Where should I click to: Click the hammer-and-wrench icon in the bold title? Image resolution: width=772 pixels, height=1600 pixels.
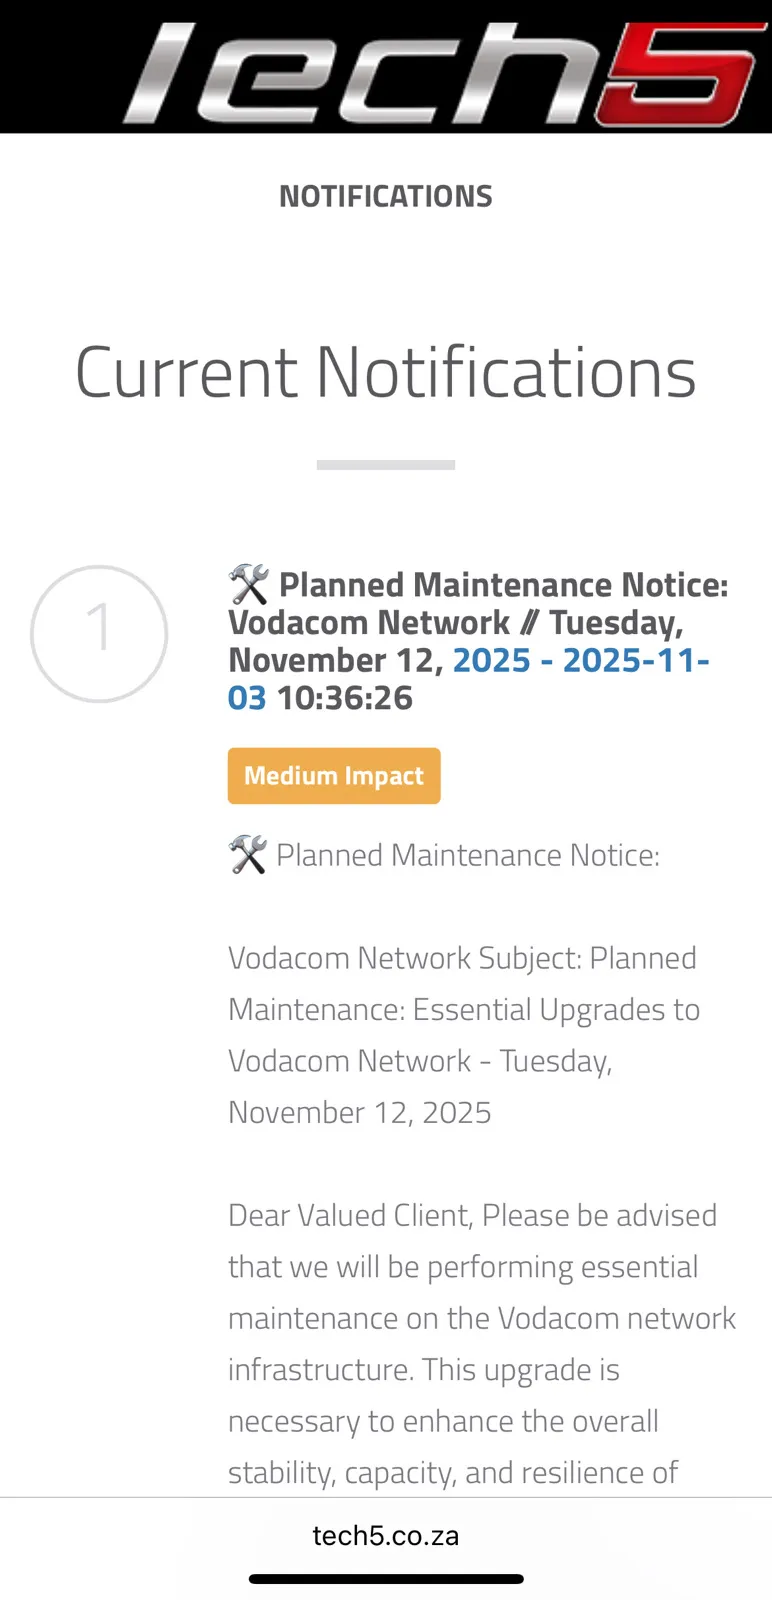coord(248,585)
